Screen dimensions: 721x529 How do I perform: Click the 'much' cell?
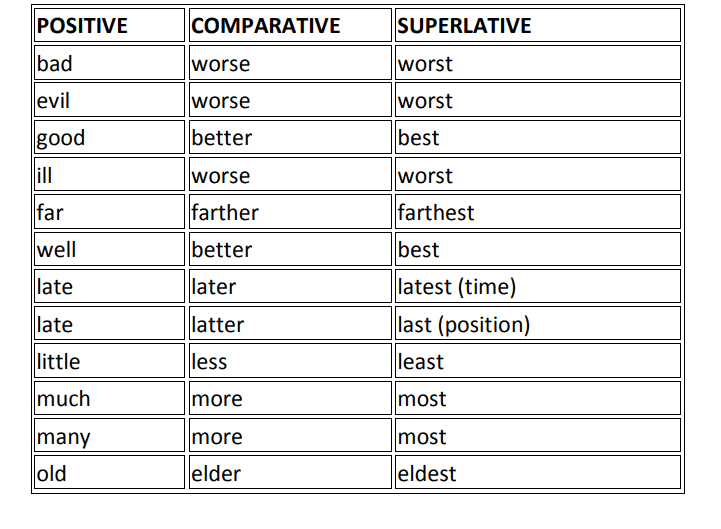point(63,399)
